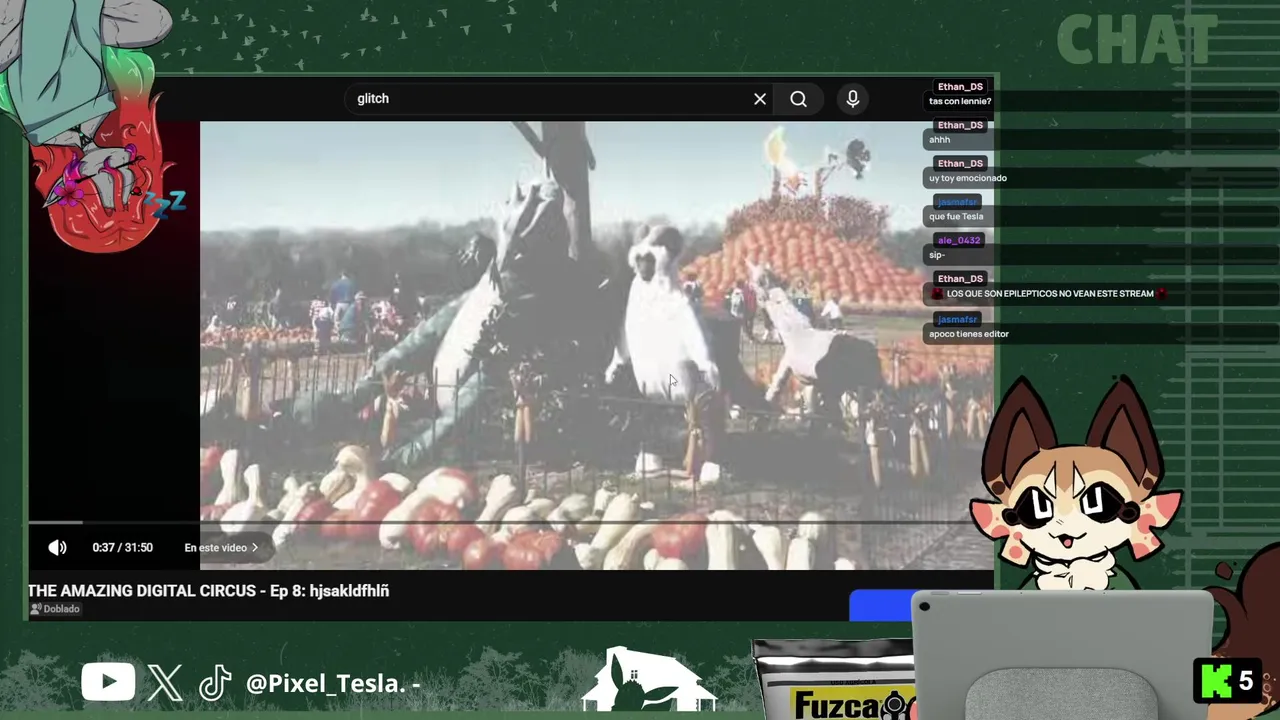Click chat message 'tas con lennie?'
The width and height of the screenshot is (1280, 720).
point(960,101)
